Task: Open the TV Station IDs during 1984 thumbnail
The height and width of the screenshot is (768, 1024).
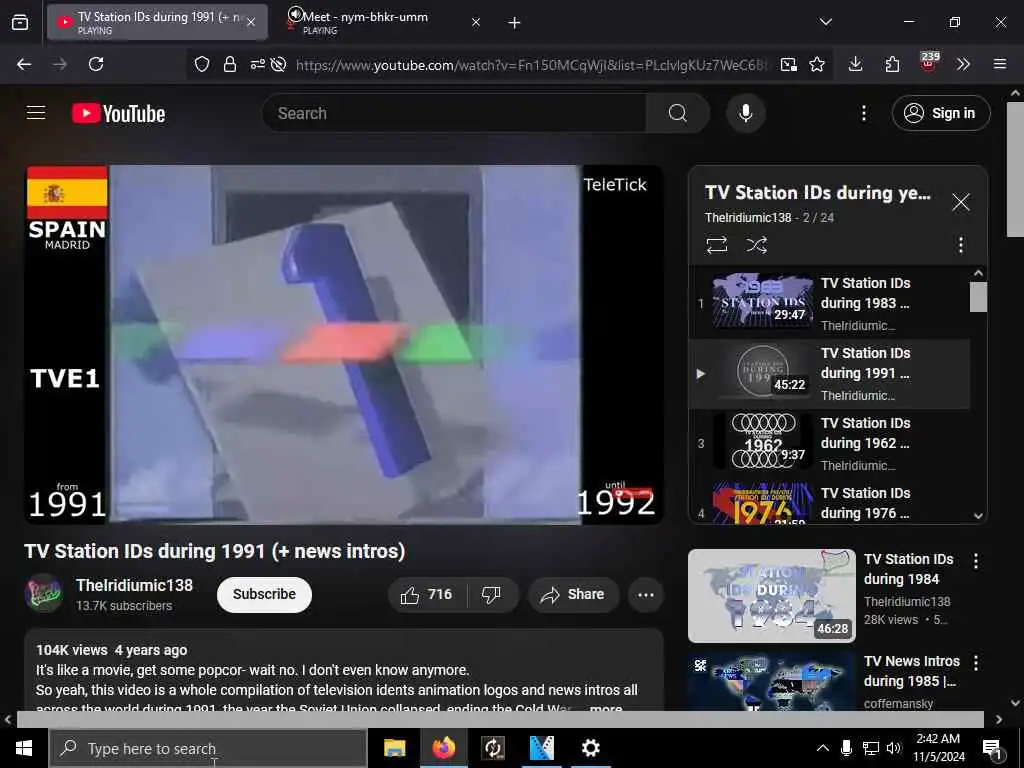Action: click(772, 596)
